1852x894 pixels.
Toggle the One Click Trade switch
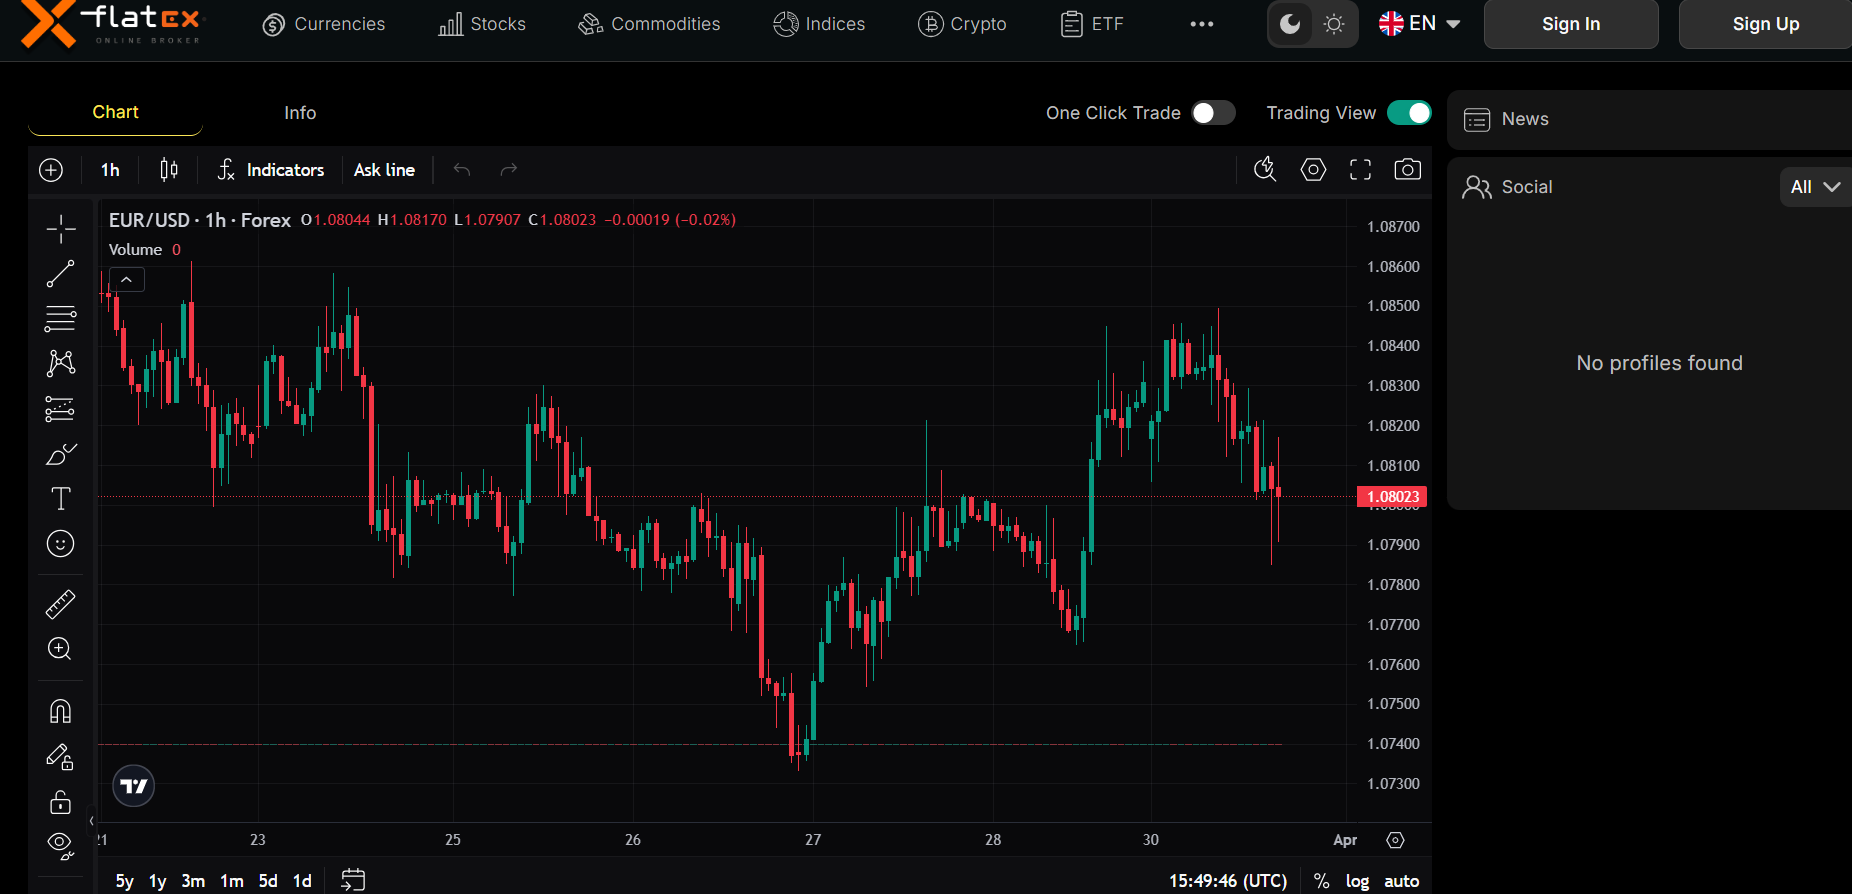[x=1212, y=113]
